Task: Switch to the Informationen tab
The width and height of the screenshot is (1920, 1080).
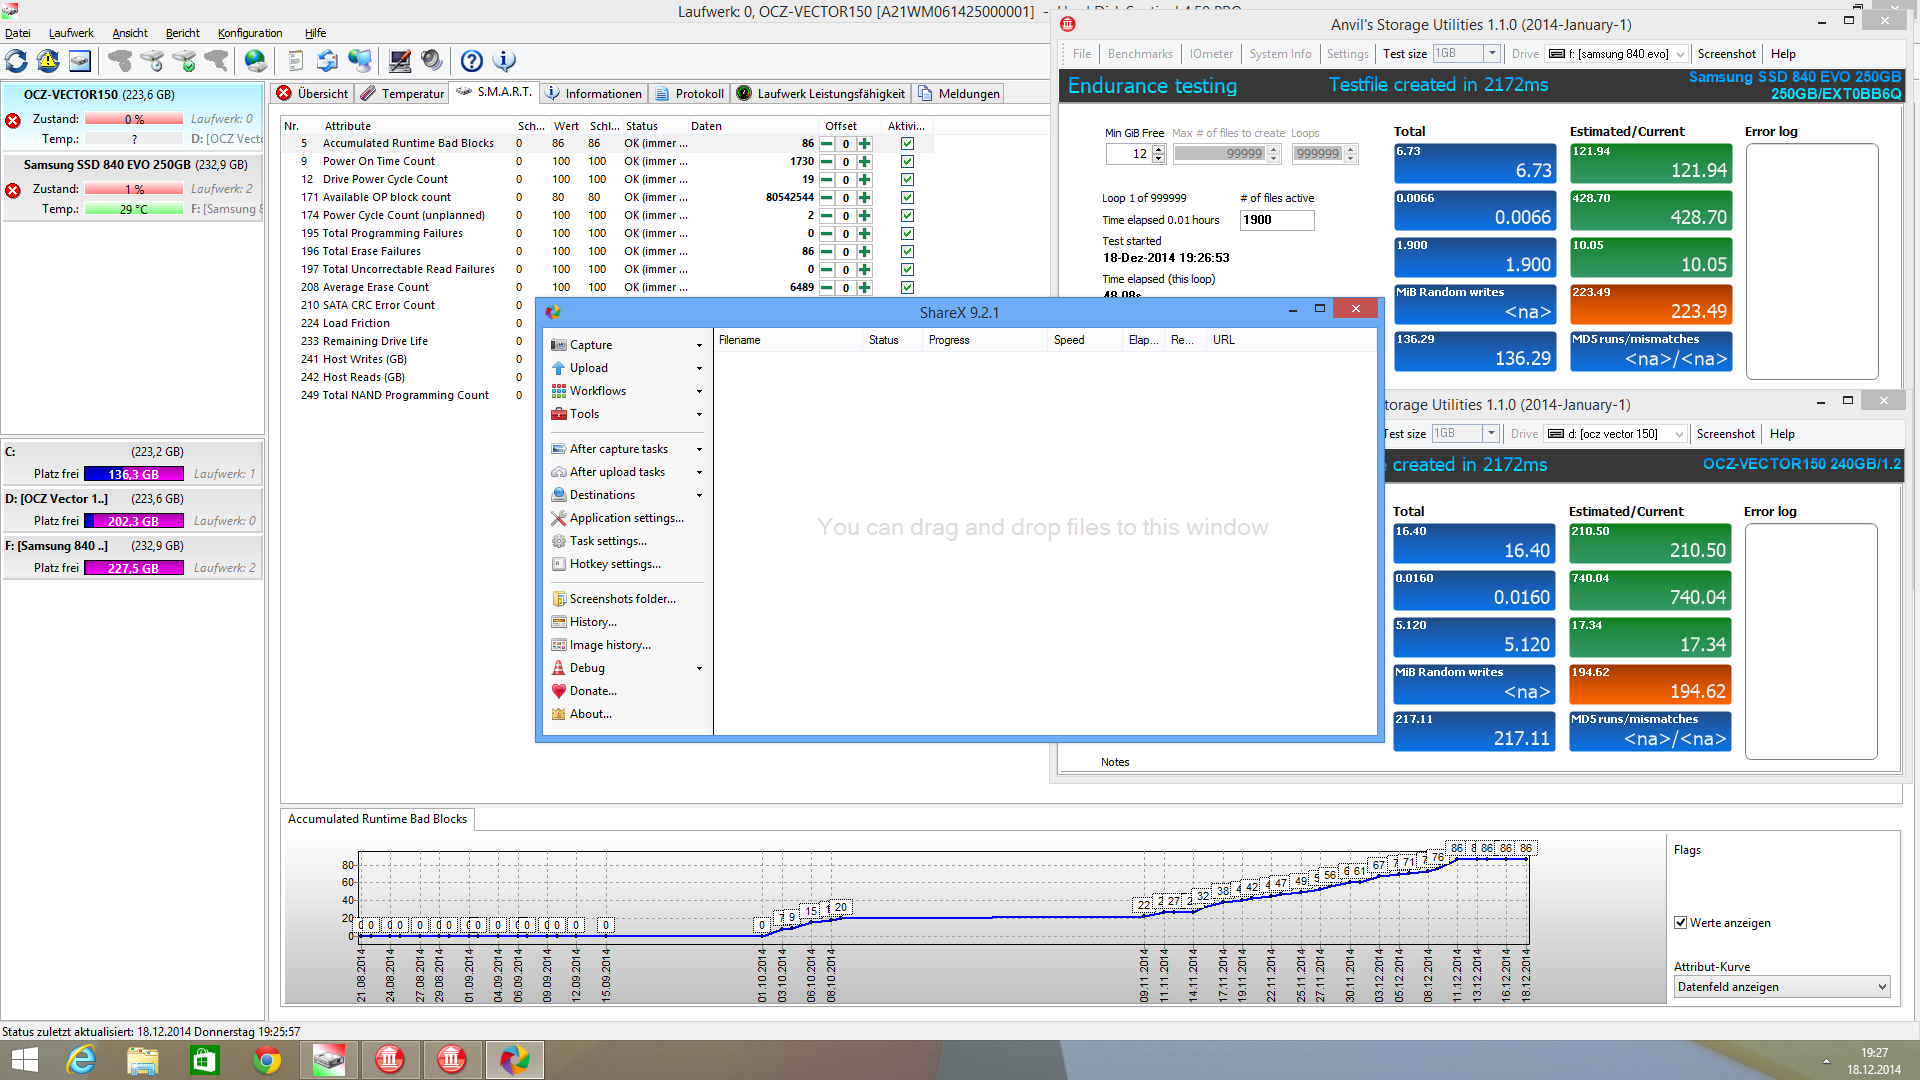Action: point(594,93)
